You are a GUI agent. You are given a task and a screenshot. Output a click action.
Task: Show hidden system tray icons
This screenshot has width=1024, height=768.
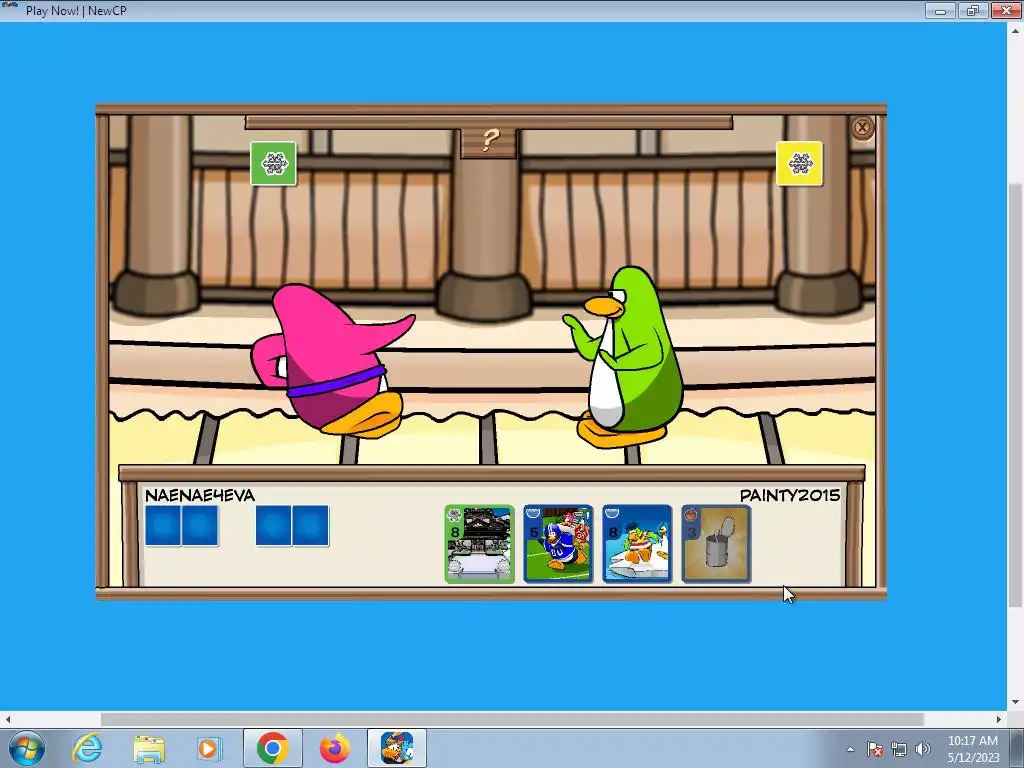pyautogui.click(x=850, y=749)
